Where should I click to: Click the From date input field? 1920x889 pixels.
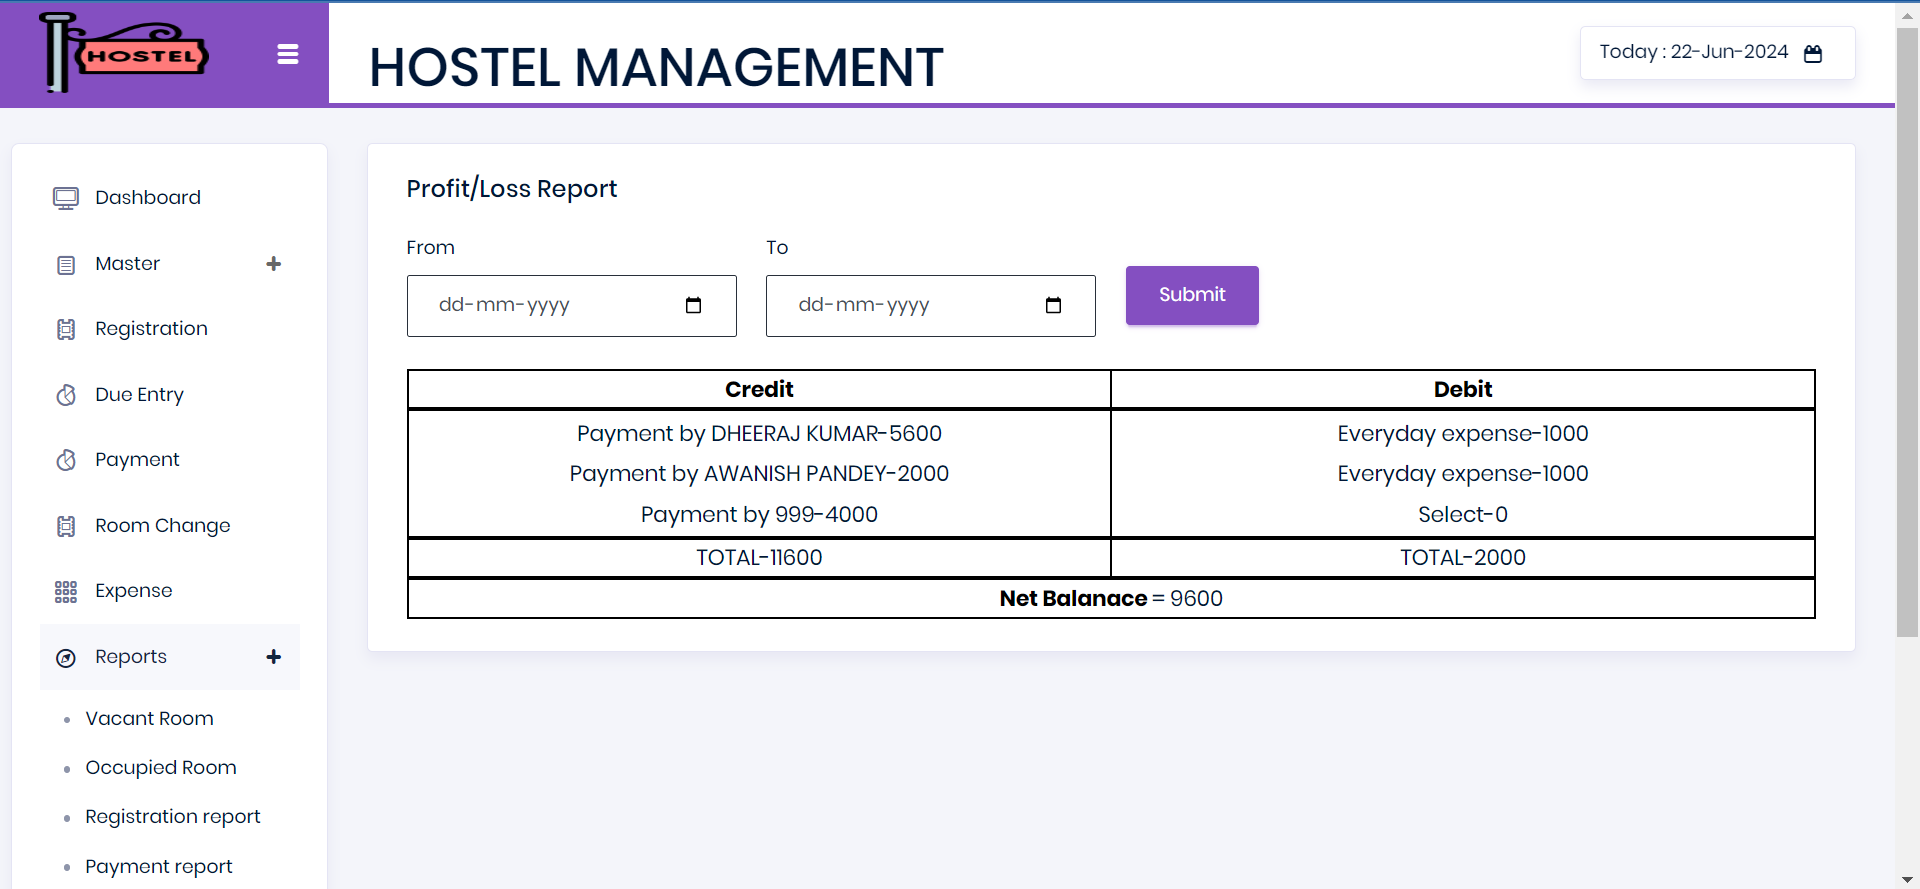coord(550,305)
